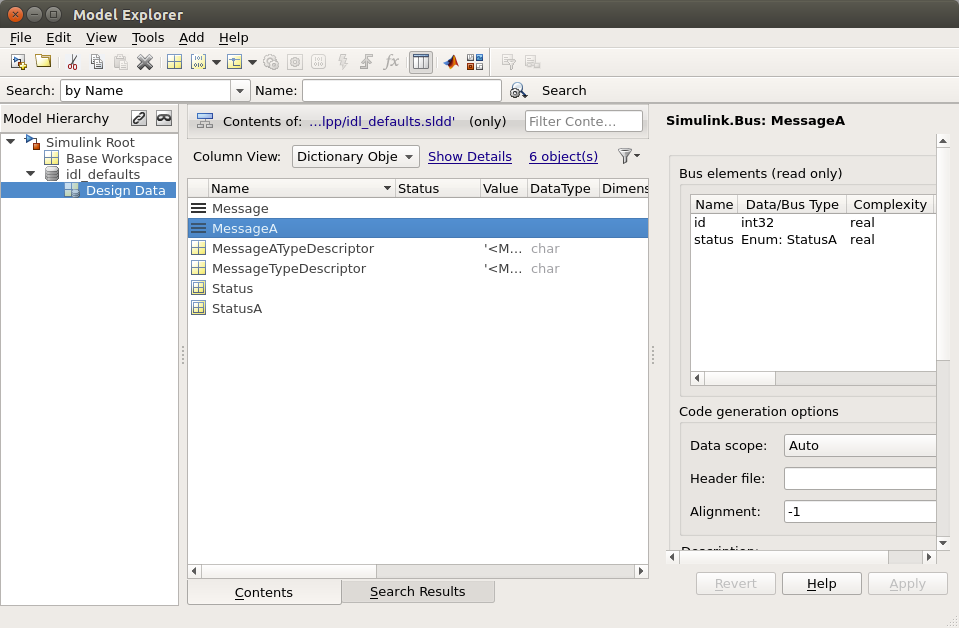The image size is (959, 628).
Task: Open the Column View dropdown
Action: click(x=355, y=157)
